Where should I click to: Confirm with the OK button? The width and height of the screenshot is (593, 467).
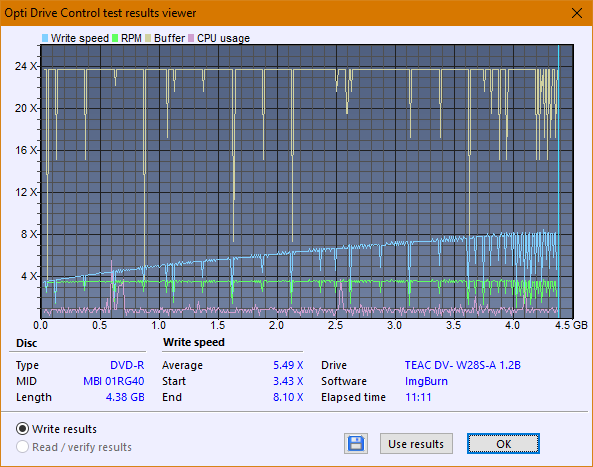coord(503,444)
